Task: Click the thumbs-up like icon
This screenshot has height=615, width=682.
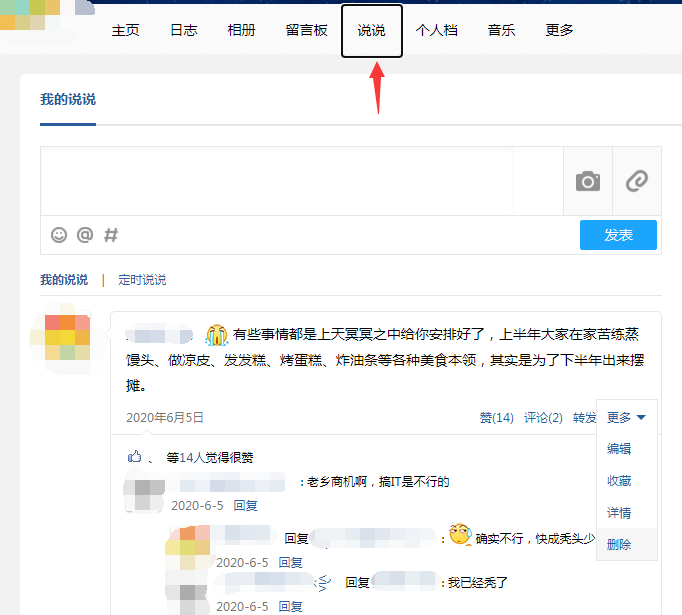Action: (134, 456)
